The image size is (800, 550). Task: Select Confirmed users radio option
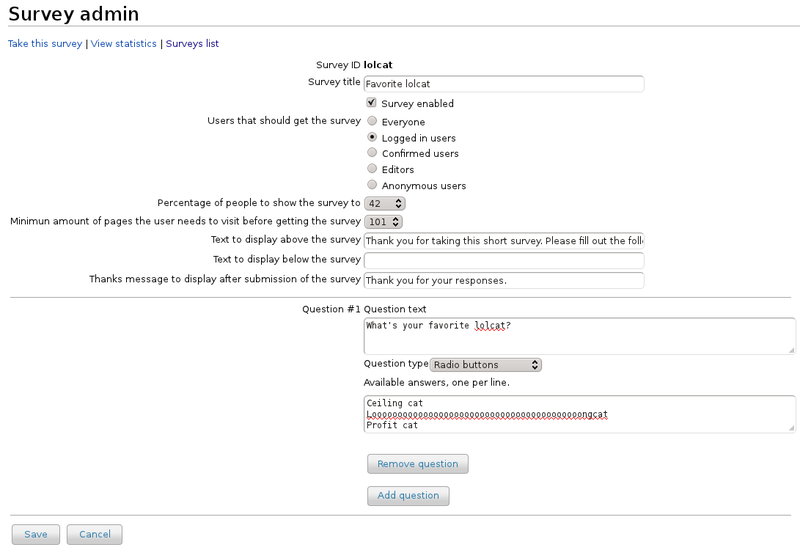click(x=372, y=153)
